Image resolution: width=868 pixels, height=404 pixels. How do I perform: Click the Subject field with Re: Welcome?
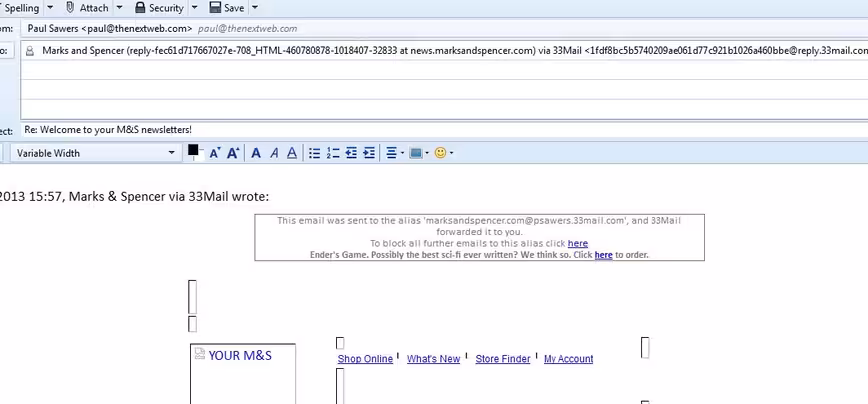tap(444, 130)
